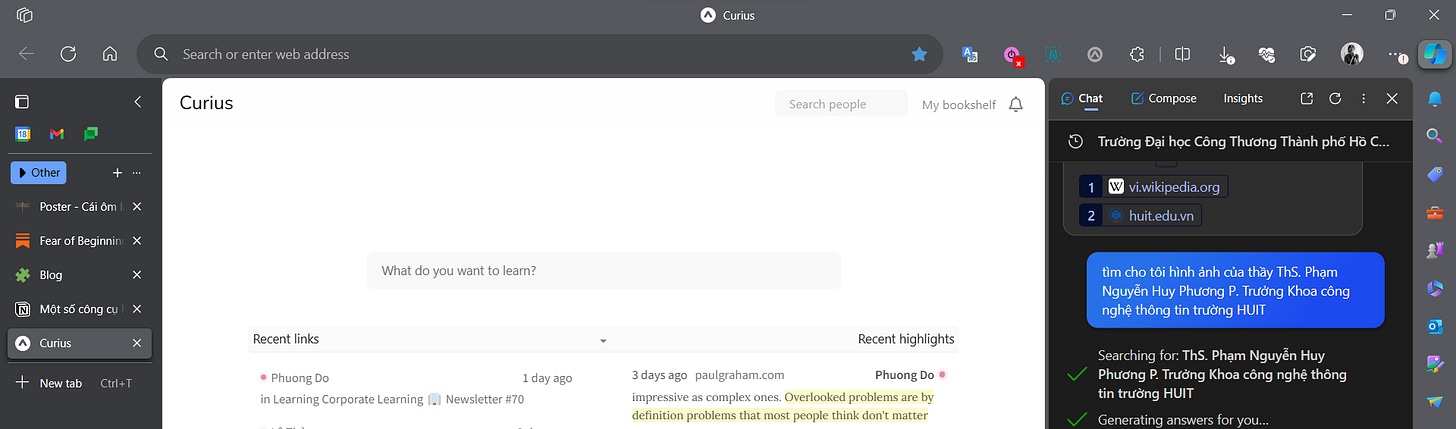This screenshot has width=1456, height=429.
Task: Add a new tab in Other group
Action: (x=117, y=173)
